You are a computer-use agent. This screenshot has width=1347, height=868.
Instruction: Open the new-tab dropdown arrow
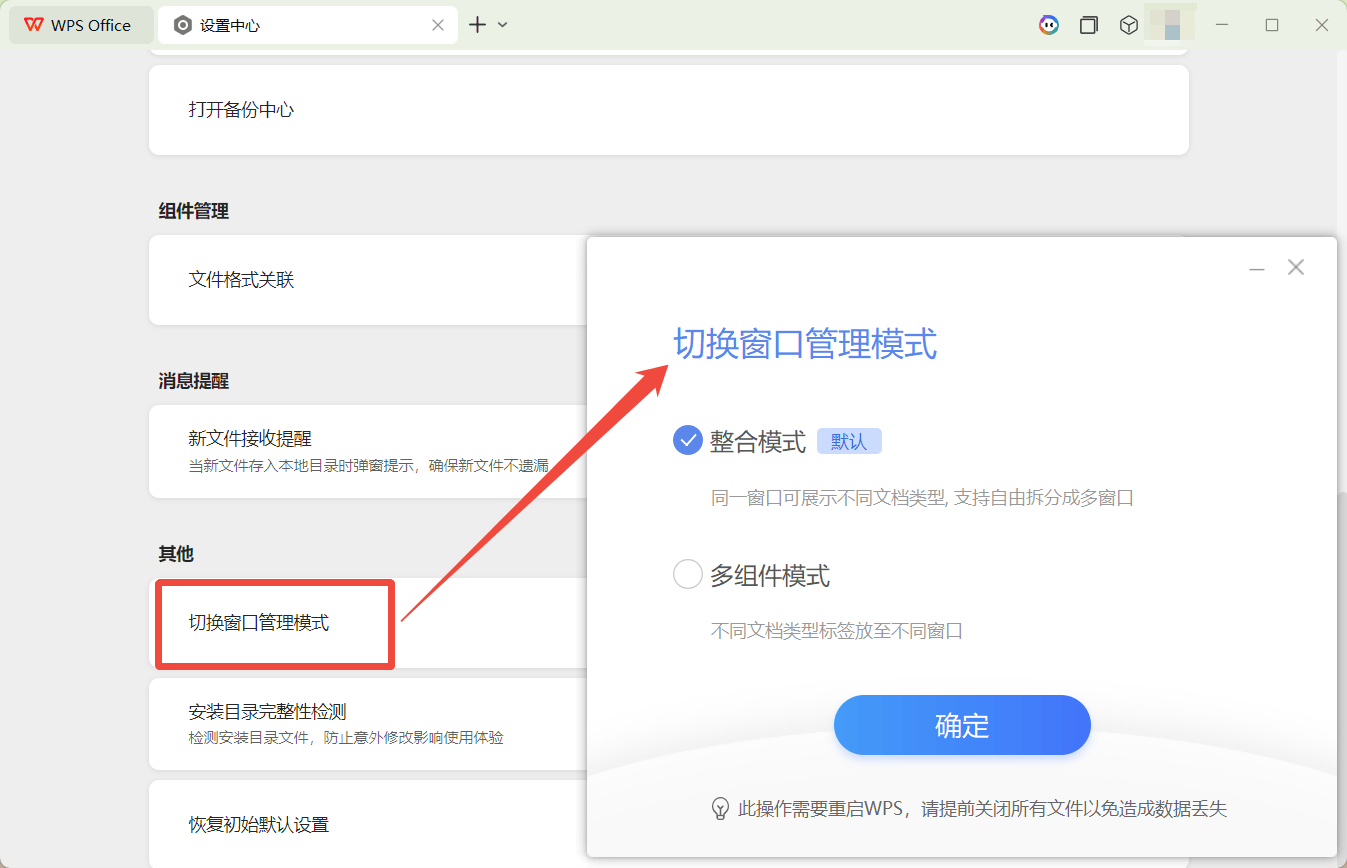click(x=503, y=25)
